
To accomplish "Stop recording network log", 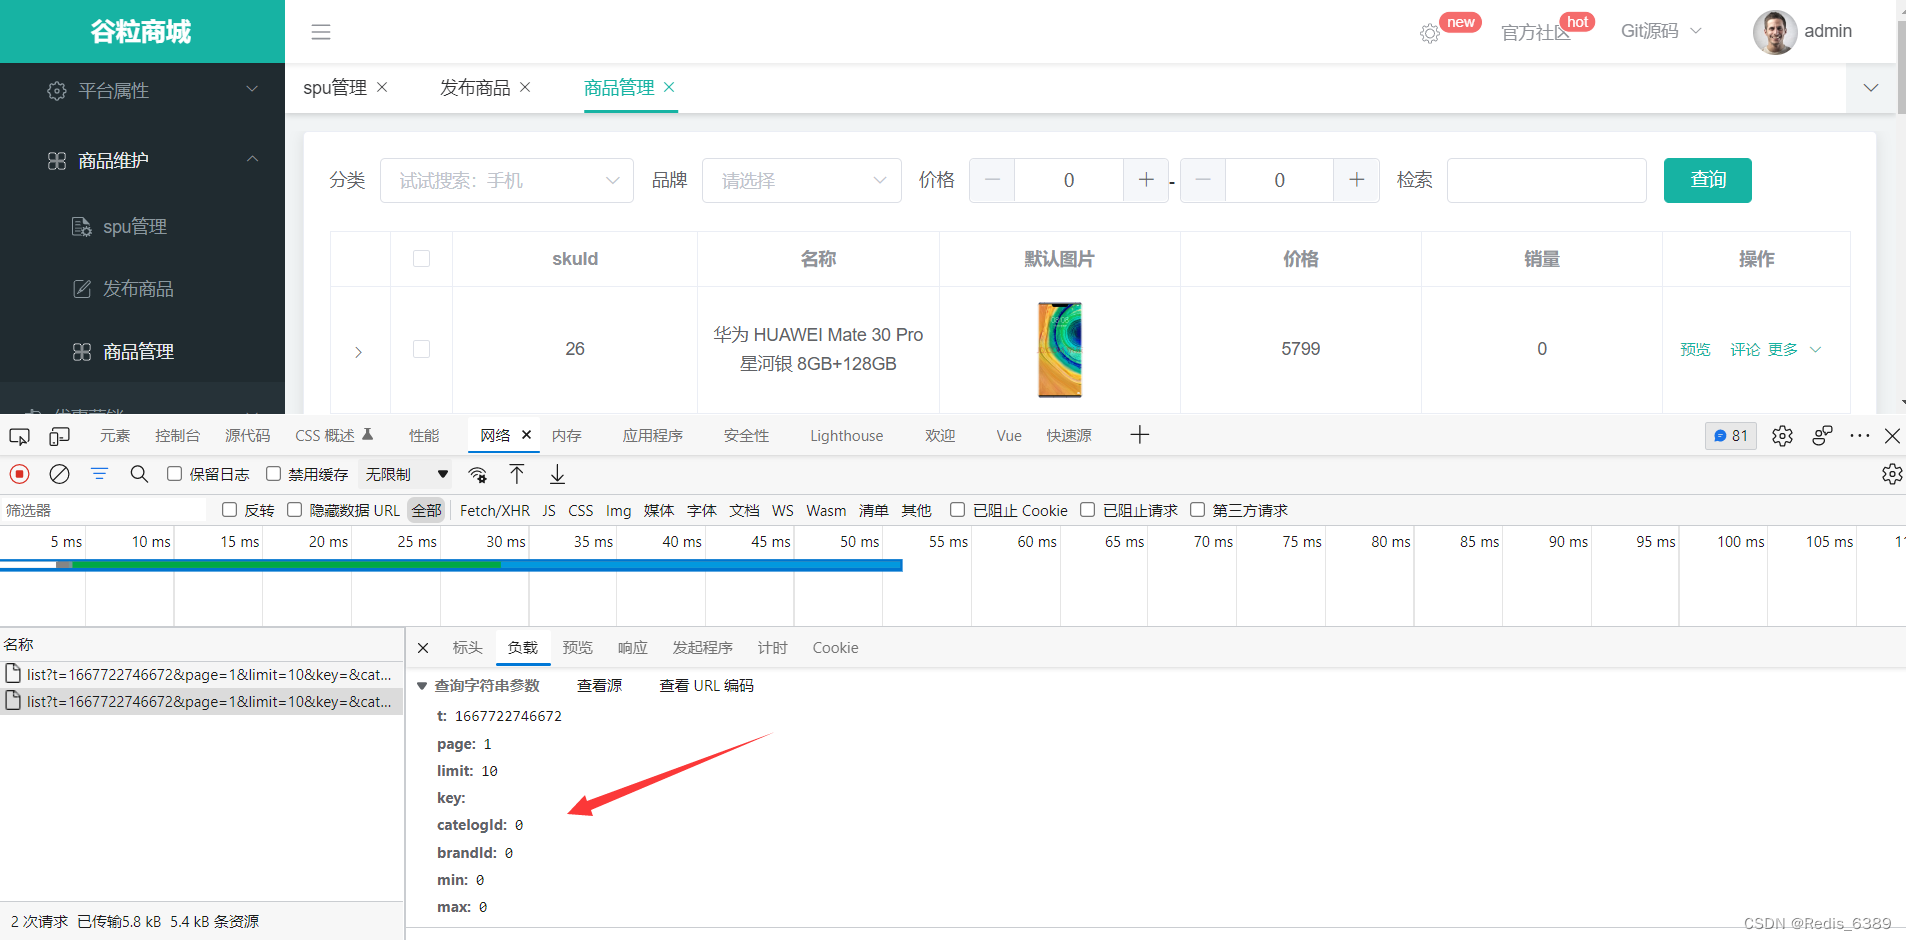I will click(x=19, y=474).
